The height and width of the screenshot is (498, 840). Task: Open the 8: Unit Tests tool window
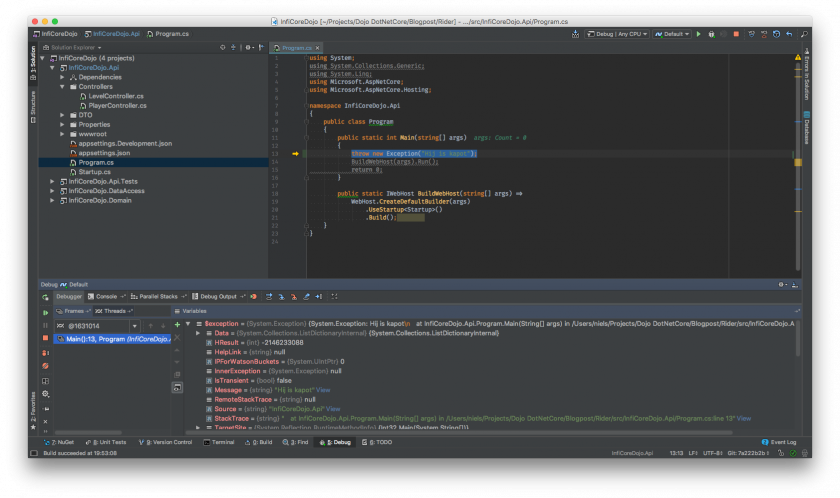pos(106,443)
